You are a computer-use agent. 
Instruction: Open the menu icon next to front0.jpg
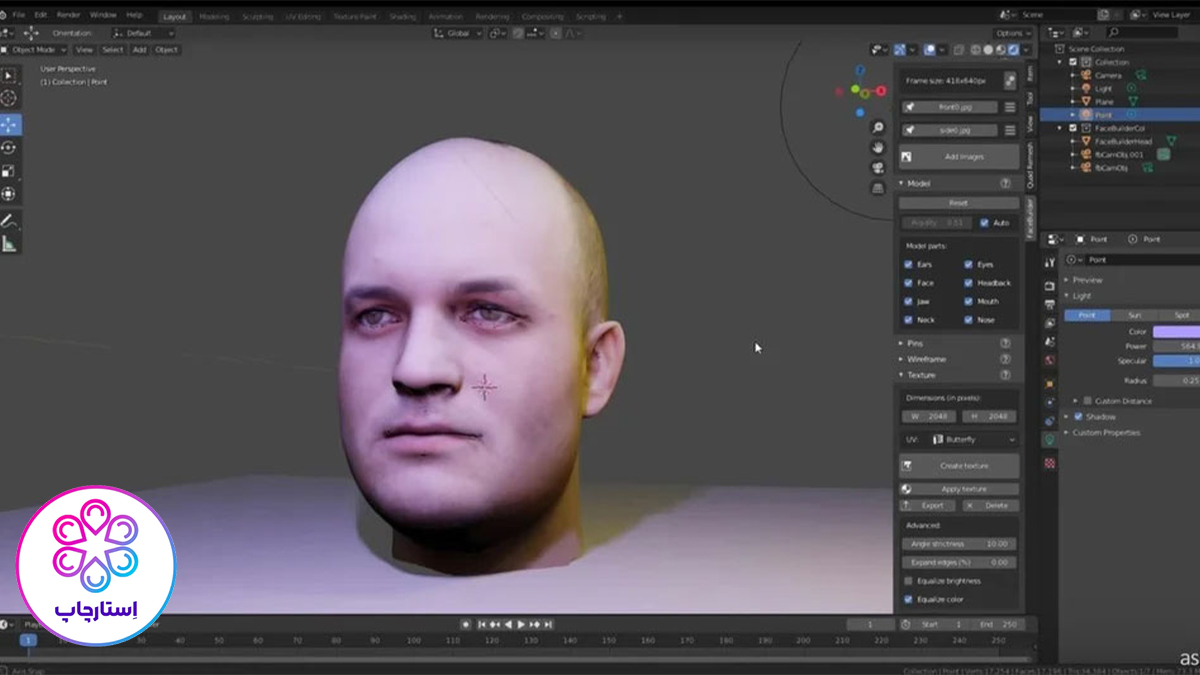pyautogui.click(x=1010, y=107)
